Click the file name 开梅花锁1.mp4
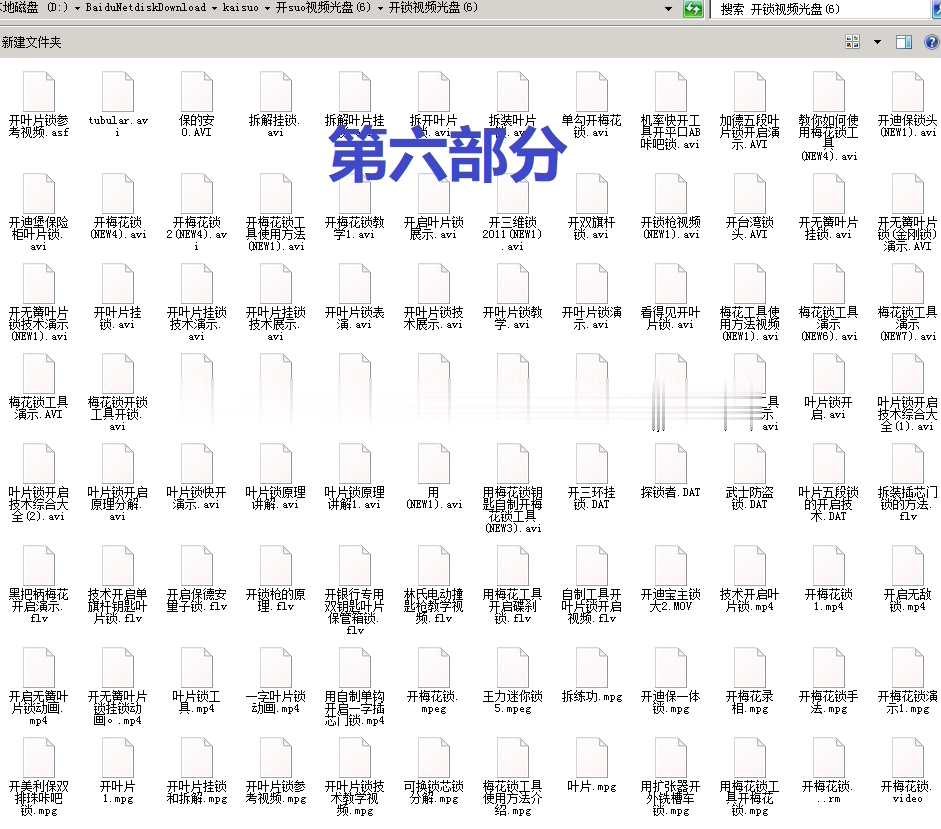Image resolution: width=941 pixels, height=829 pixels. [829, 600]
